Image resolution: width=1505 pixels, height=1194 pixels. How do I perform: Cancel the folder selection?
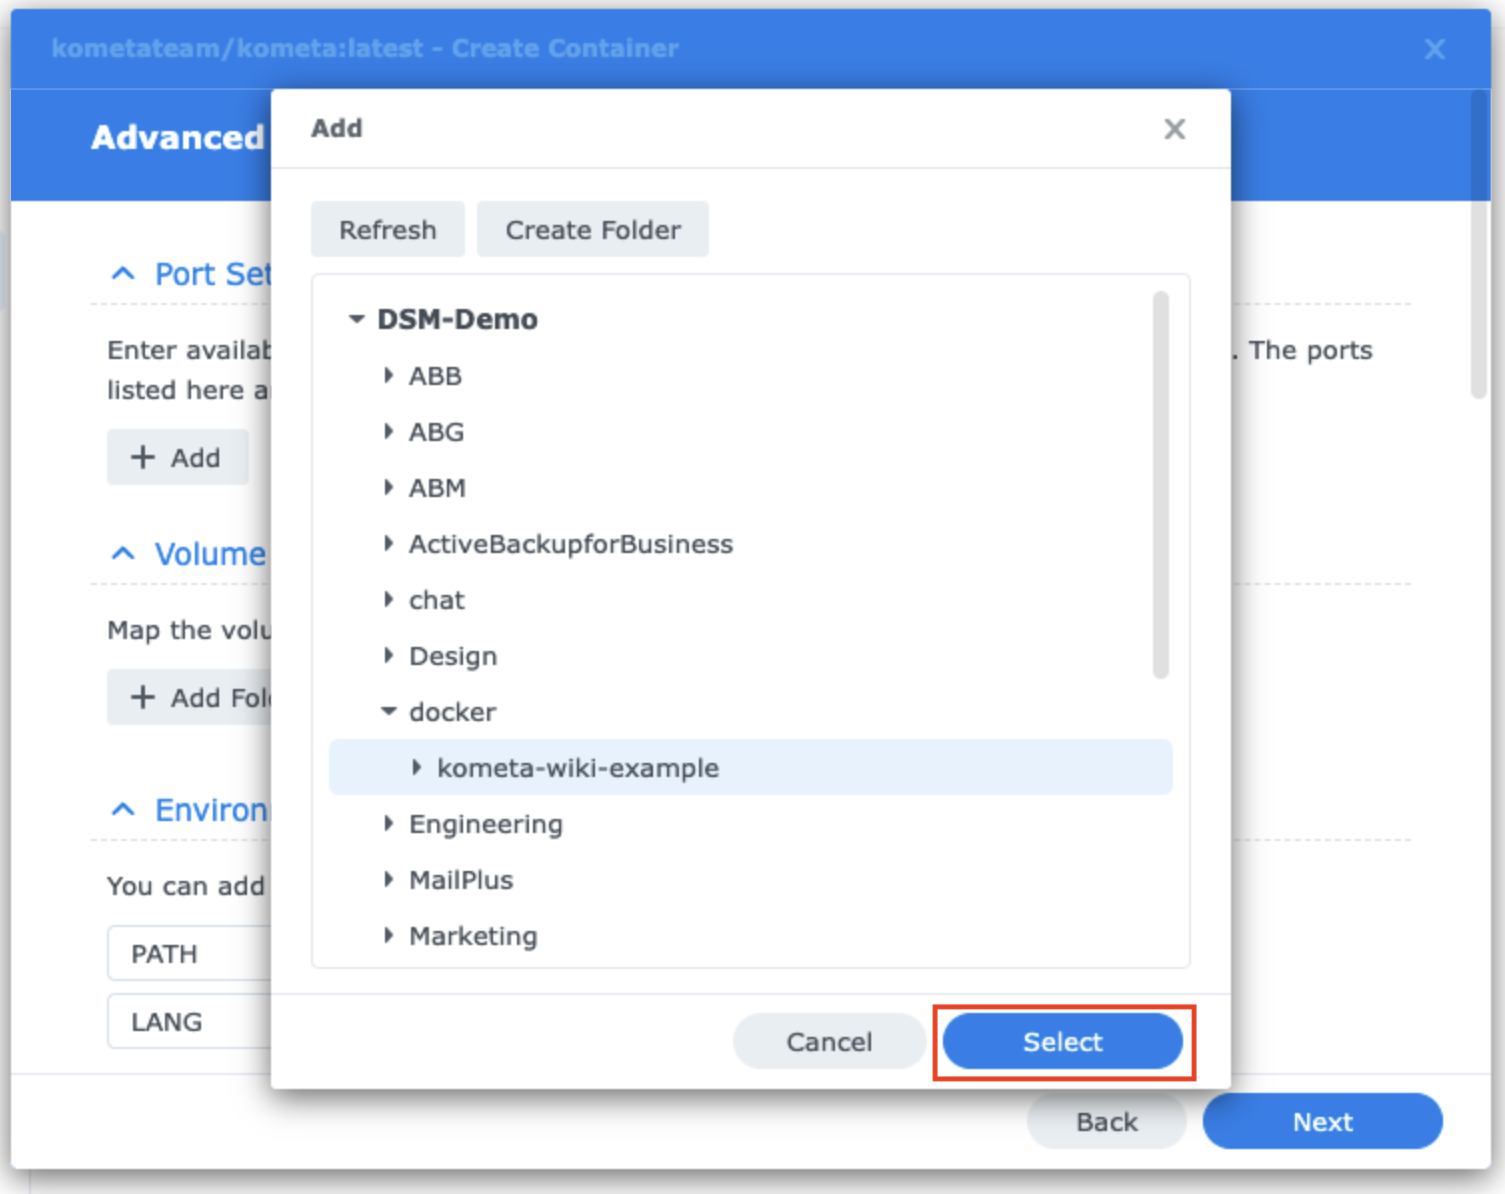pyautogui.click(x=829, y=1041)
